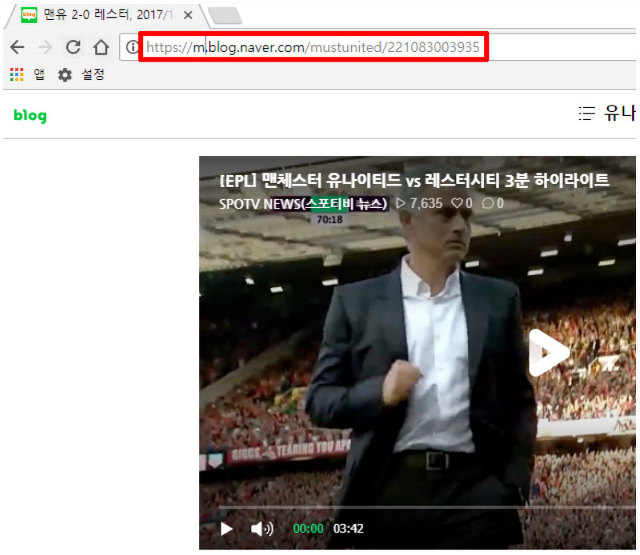
Task: Reload the current page
Action: (73, 47)
